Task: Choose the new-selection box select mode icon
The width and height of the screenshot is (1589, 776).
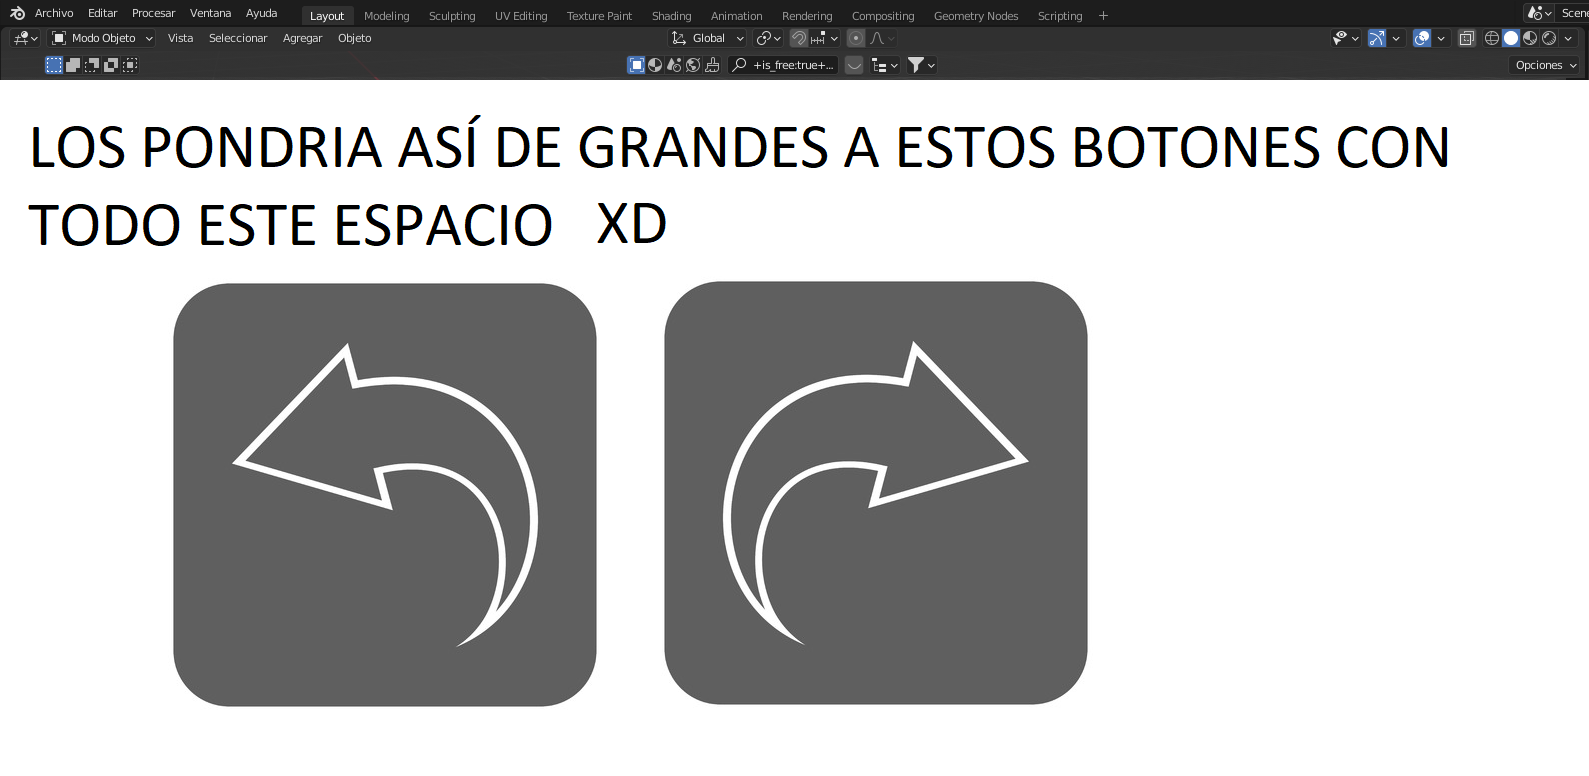Action: pyautogui.click(x=54, y=65)
